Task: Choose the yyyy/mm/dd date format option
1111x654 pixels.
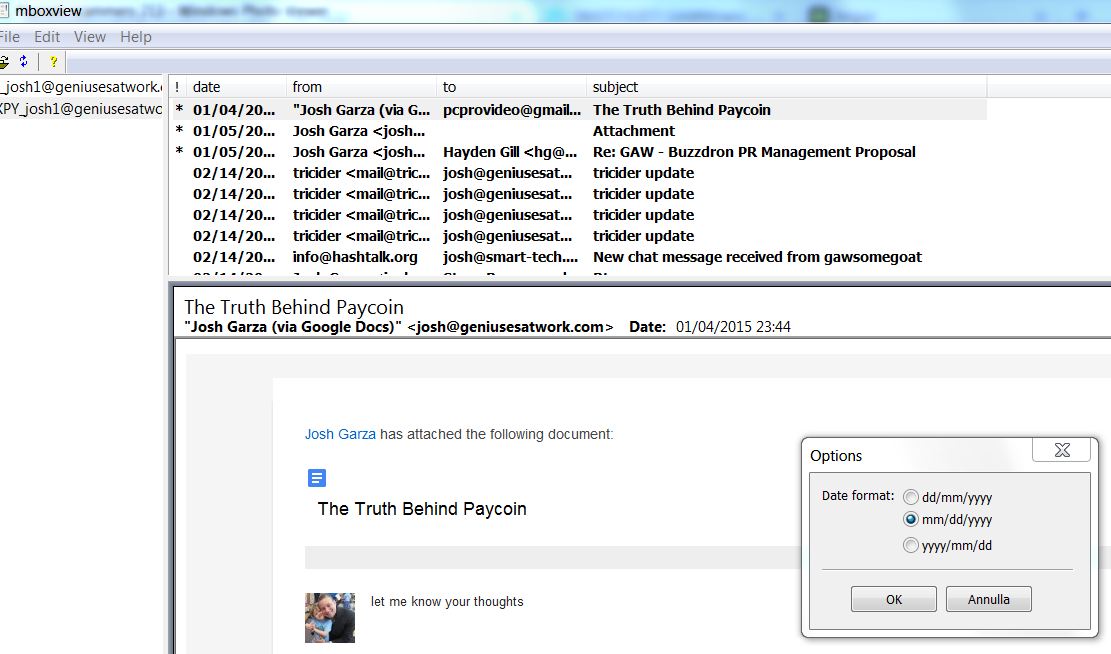Action: [910, 545]
